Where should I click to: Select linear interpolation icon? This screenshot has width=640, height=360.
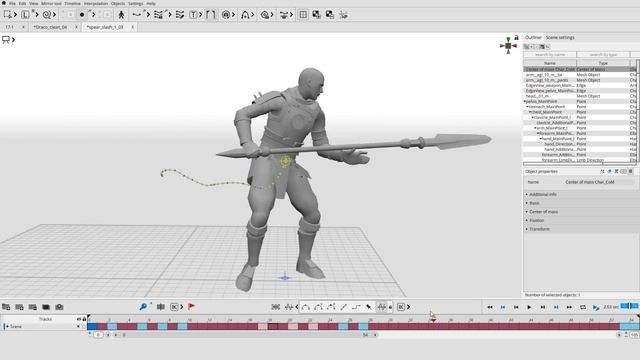344,307
